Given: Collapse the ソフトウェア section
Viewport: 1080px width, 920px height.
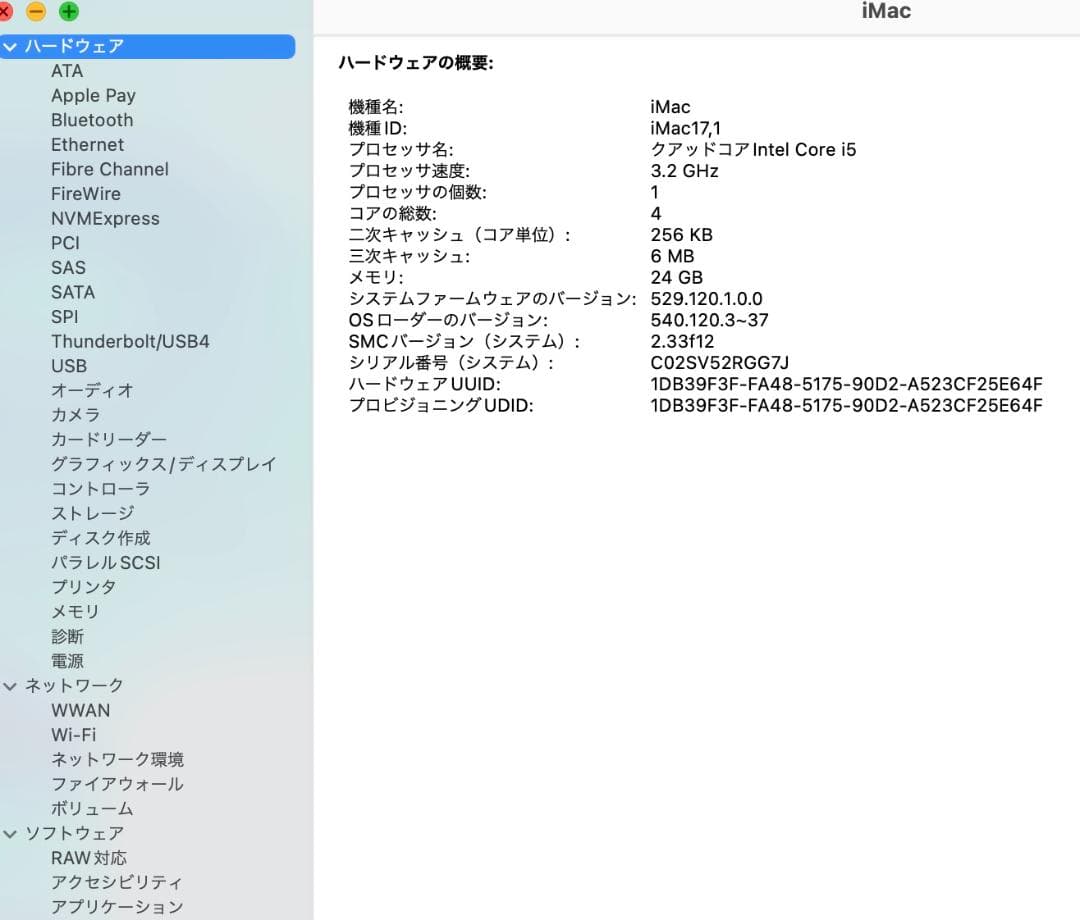Looking at the screenshot, I should [10, 833].
